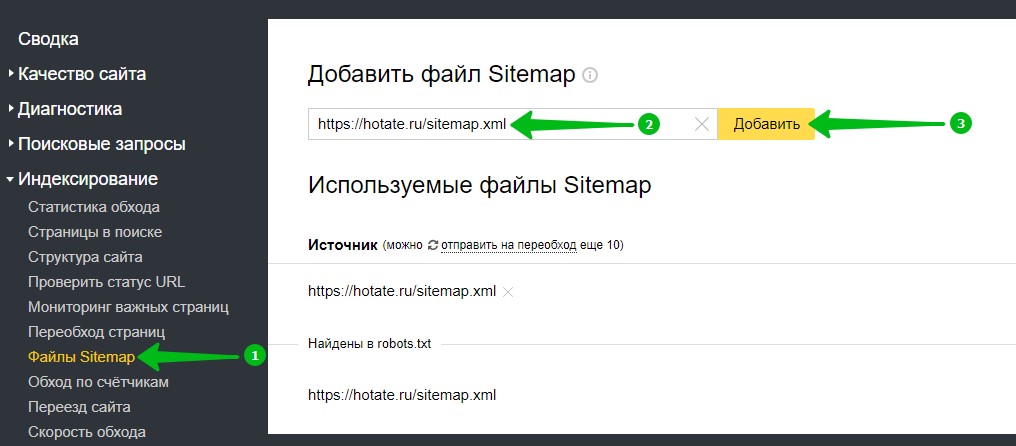Open Мониторинг важных страниц page

click(128, 307)
